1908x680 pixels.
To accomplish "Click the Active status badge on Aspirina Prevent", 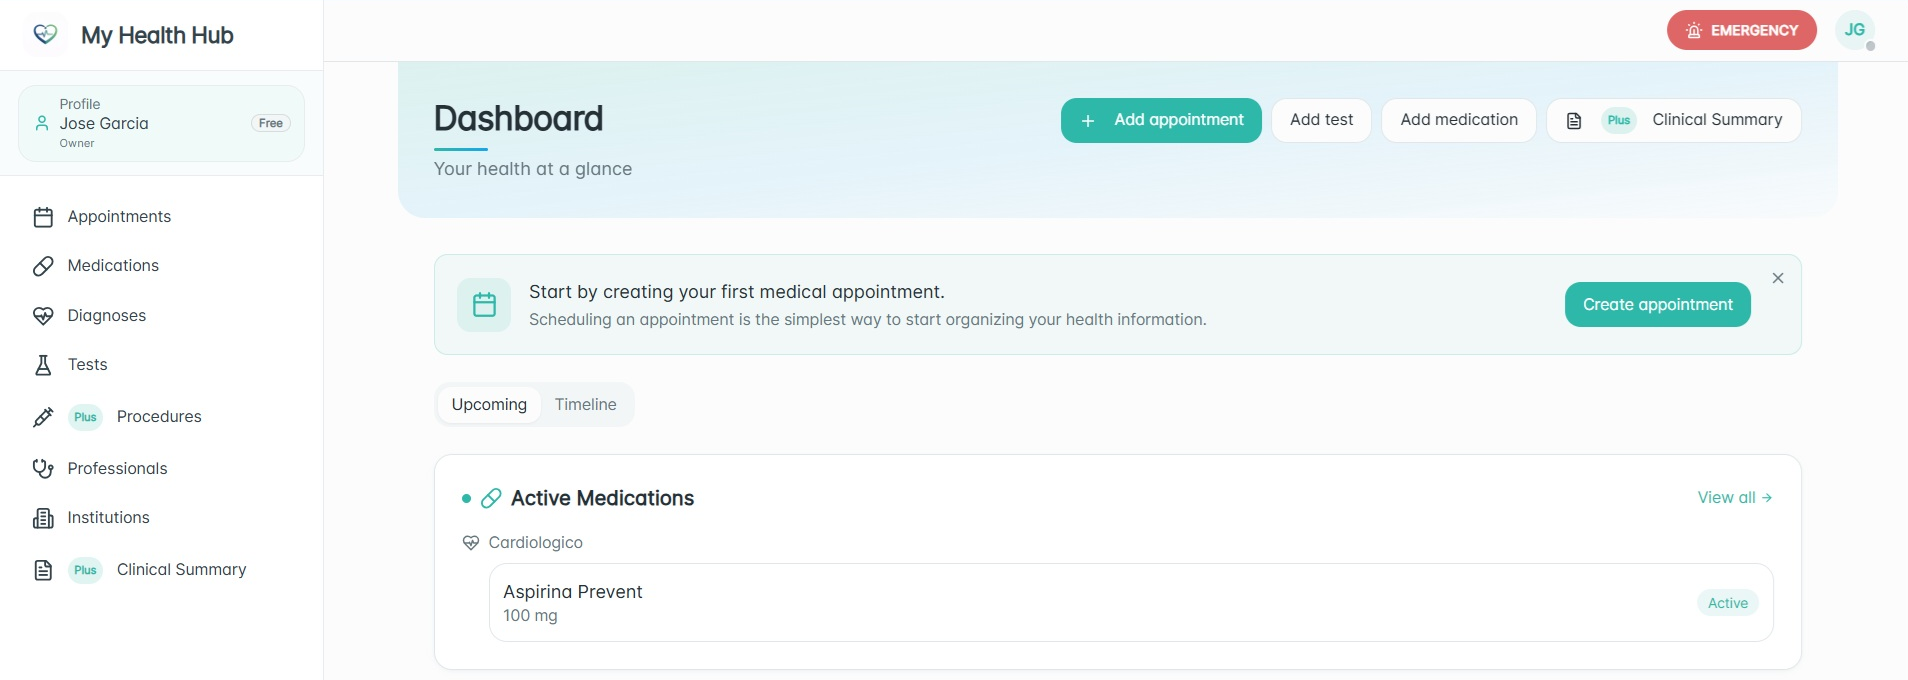I will click(x=1728, y=603).
